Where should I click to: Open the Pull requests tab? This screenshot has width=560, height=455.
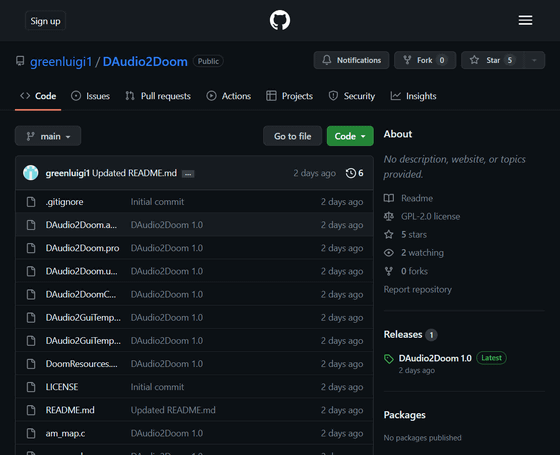pyautogui.click(x=158, y=96)
